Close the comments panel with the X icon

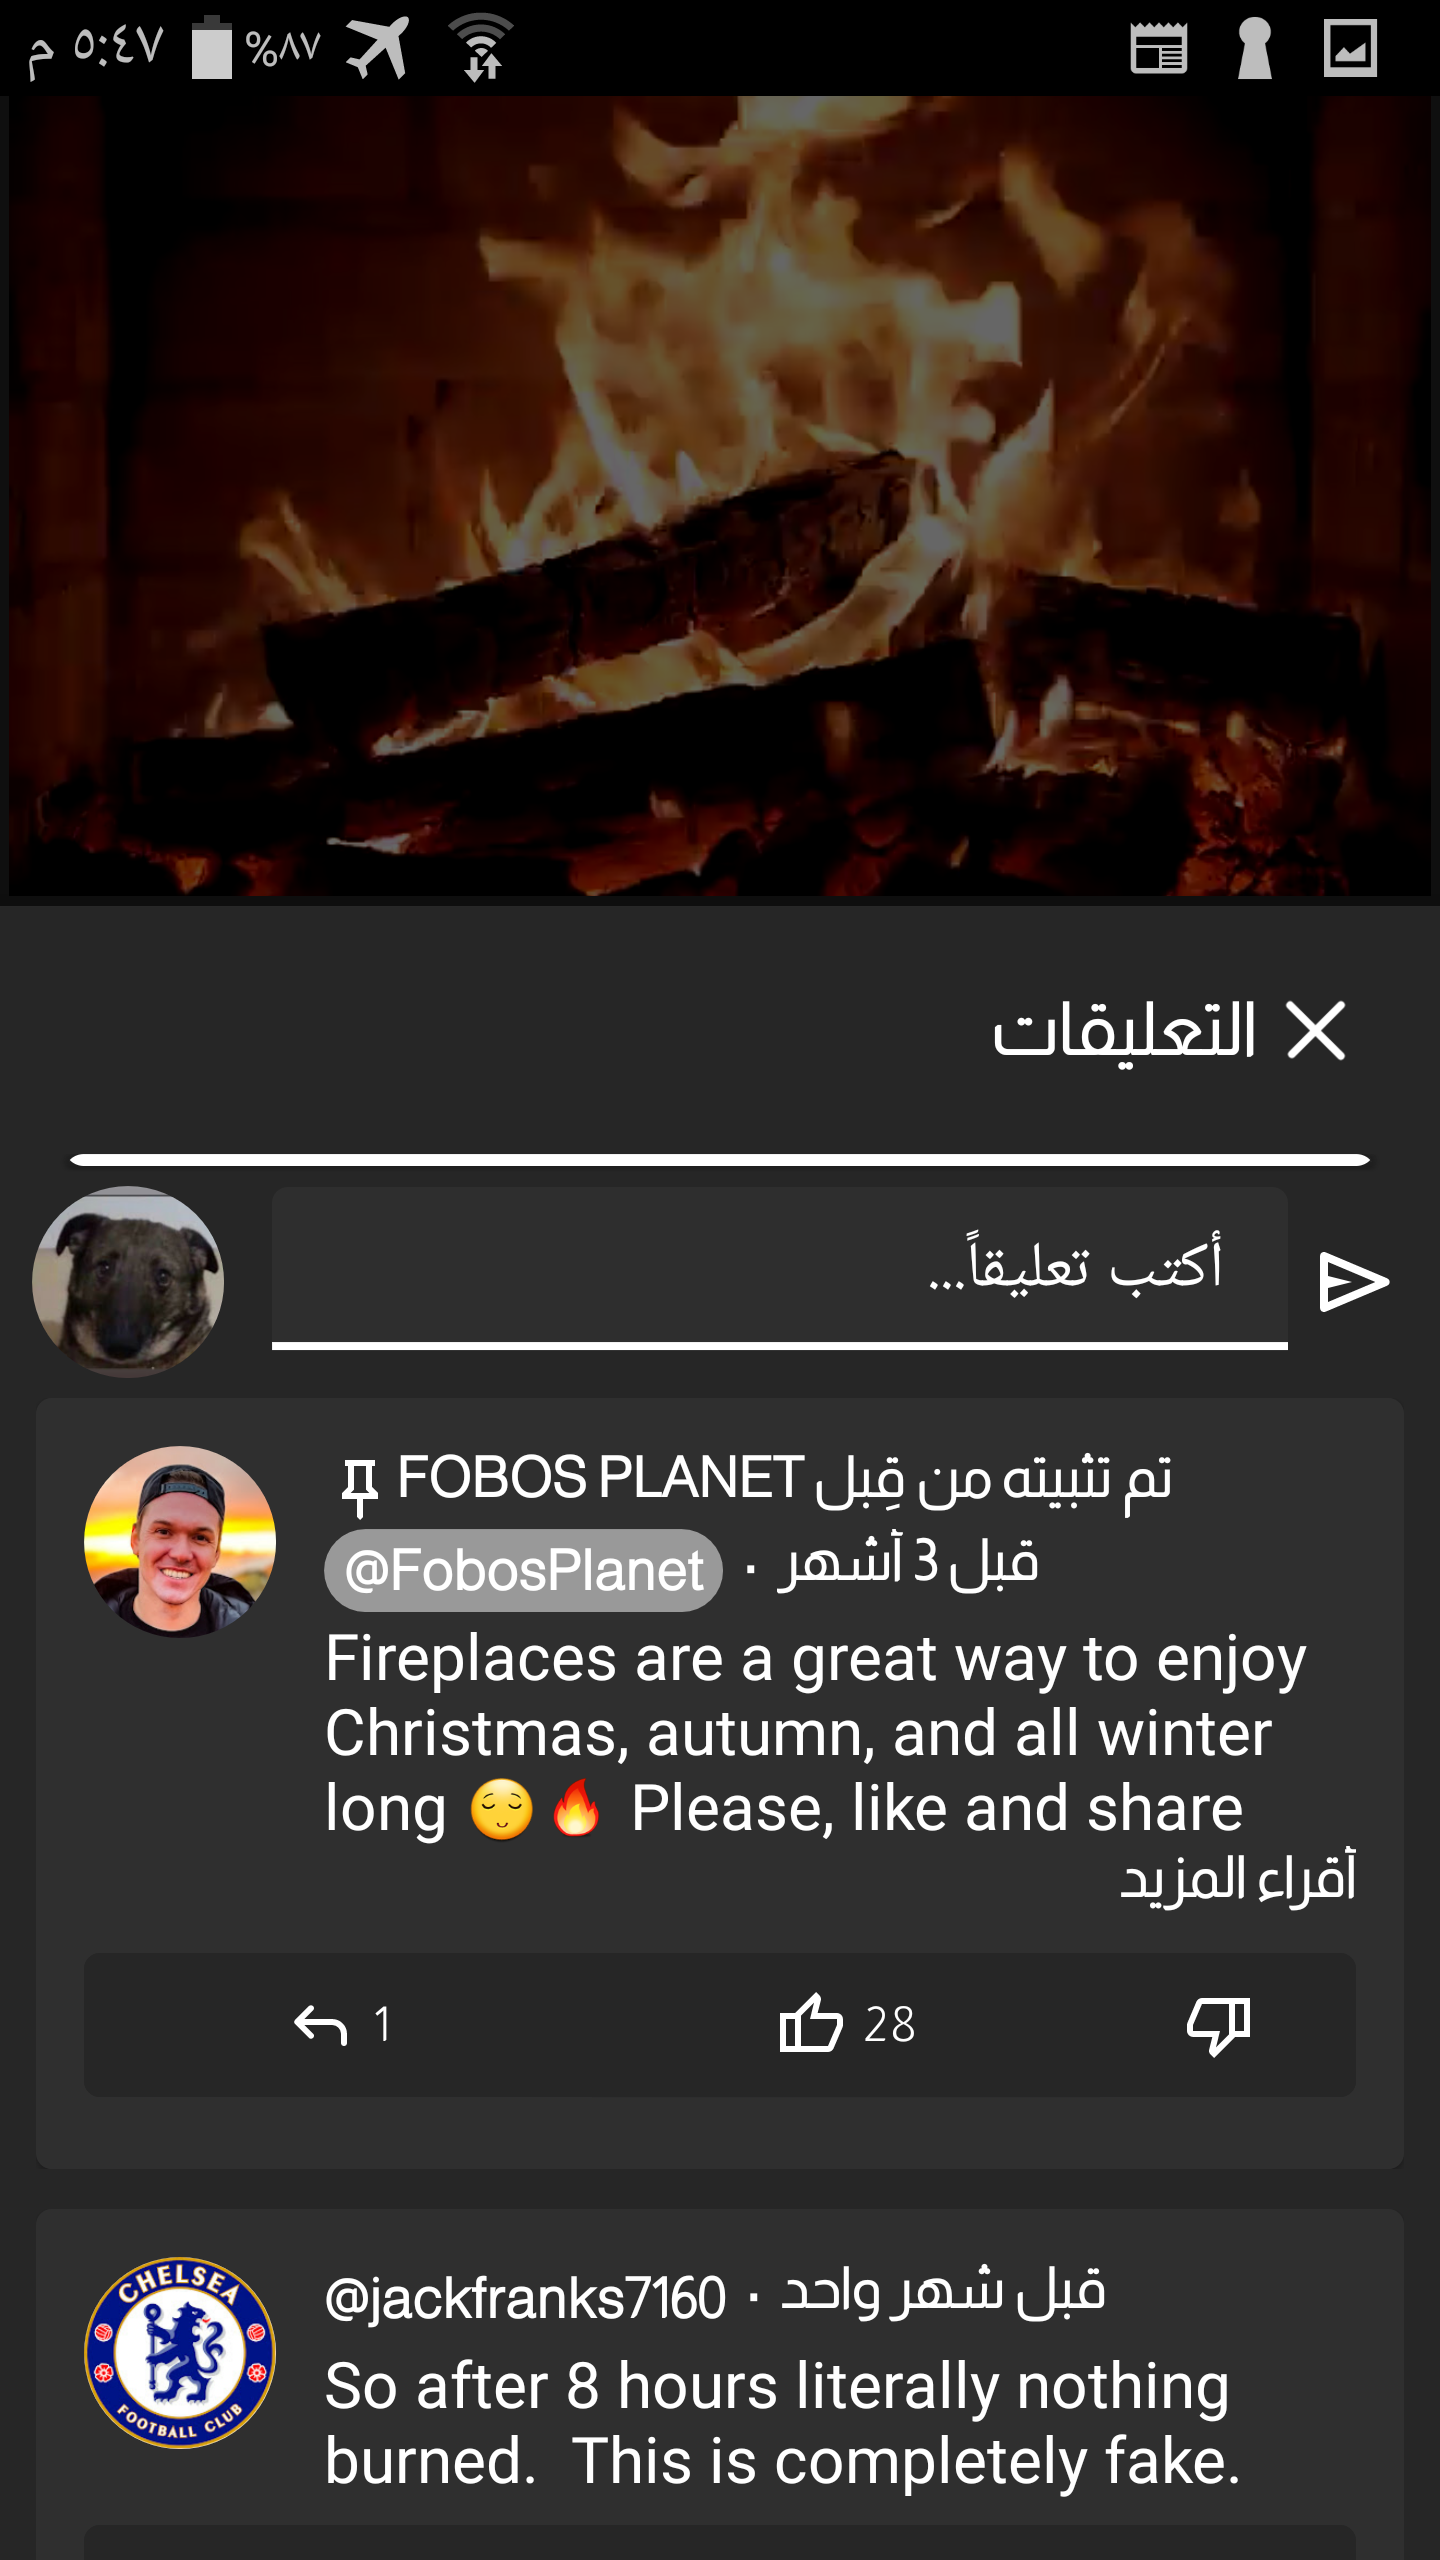[x=1316, y=1030]
